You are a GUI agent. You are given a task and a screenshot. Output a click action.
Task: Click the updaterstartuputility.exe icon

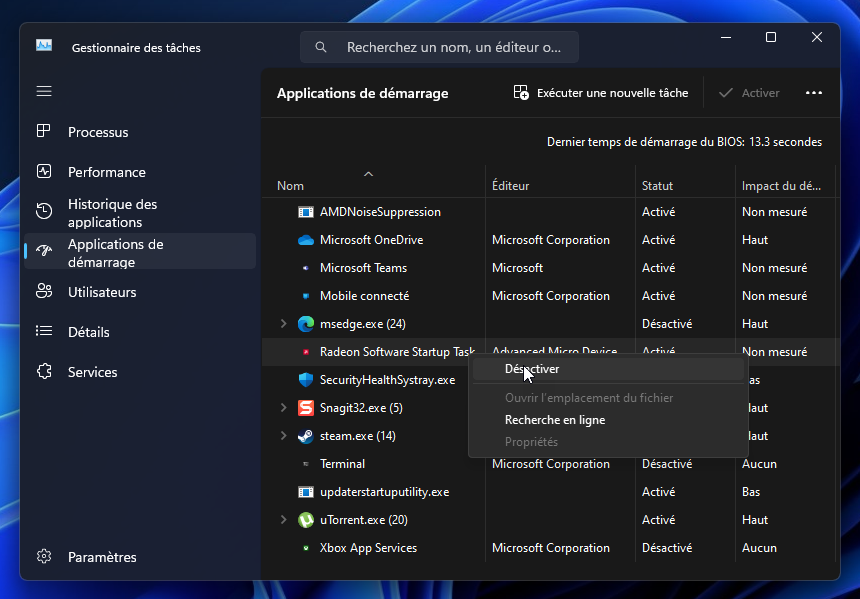(305, 491)
